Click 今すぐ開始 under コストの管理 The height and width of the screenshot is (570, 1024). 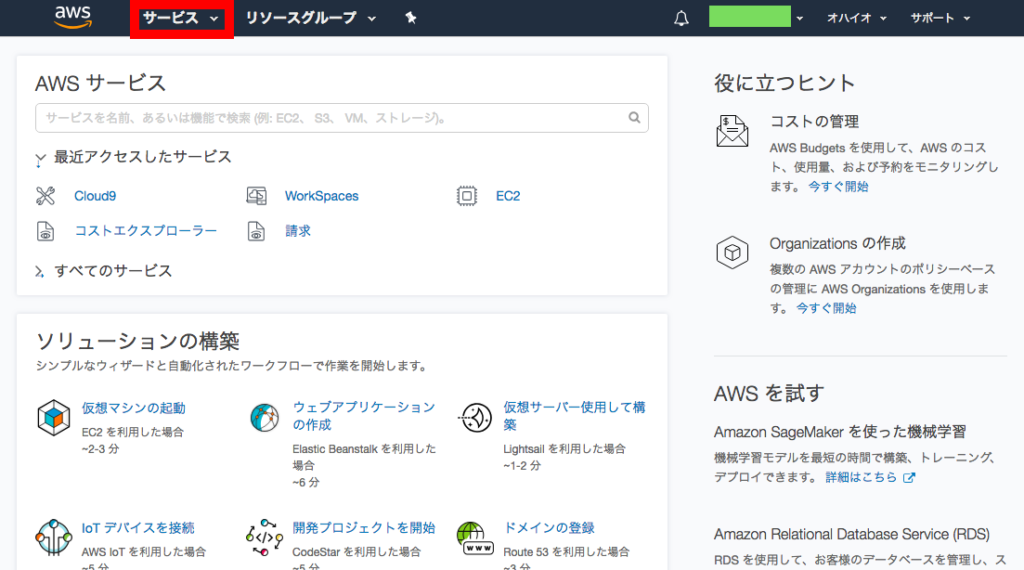(x=839, y=187)
